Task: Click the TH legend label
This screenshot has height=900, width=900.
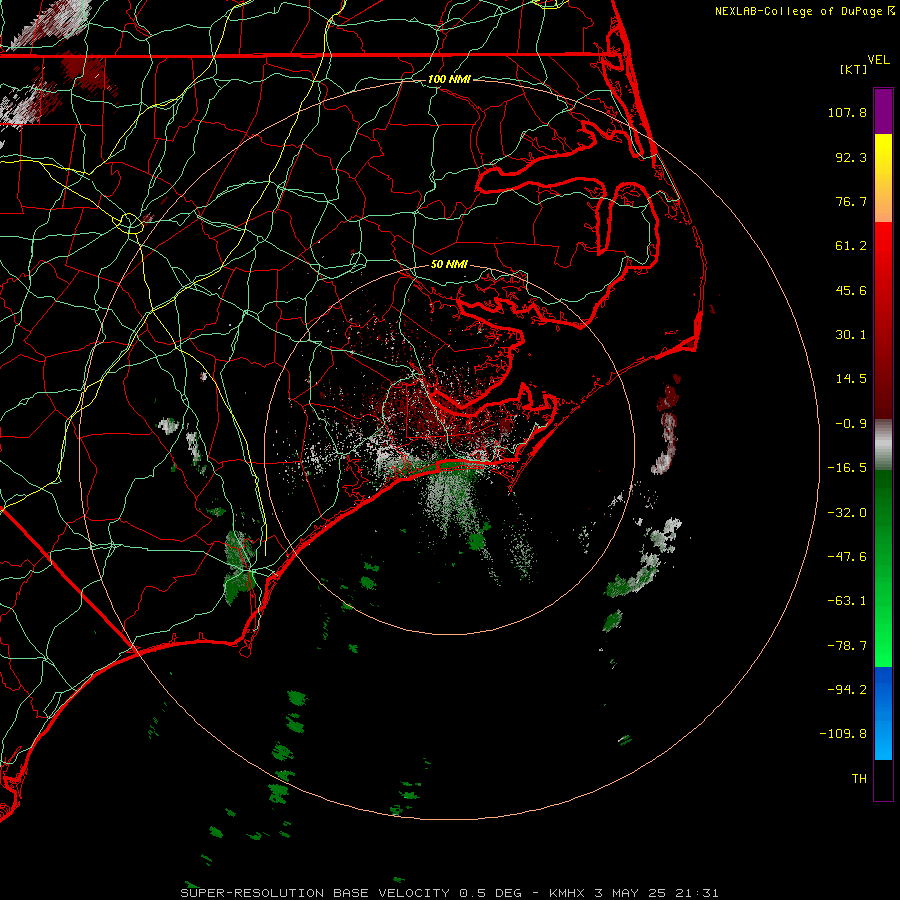Action: [x=859, y=778]
